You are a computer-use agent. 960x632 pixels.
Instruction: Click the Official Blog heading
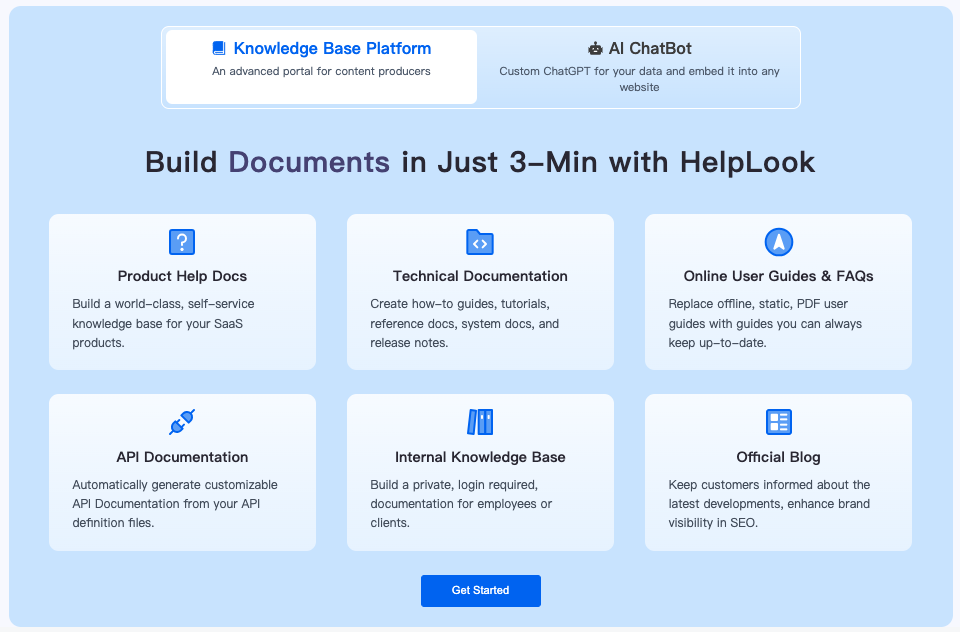[777, 456]
